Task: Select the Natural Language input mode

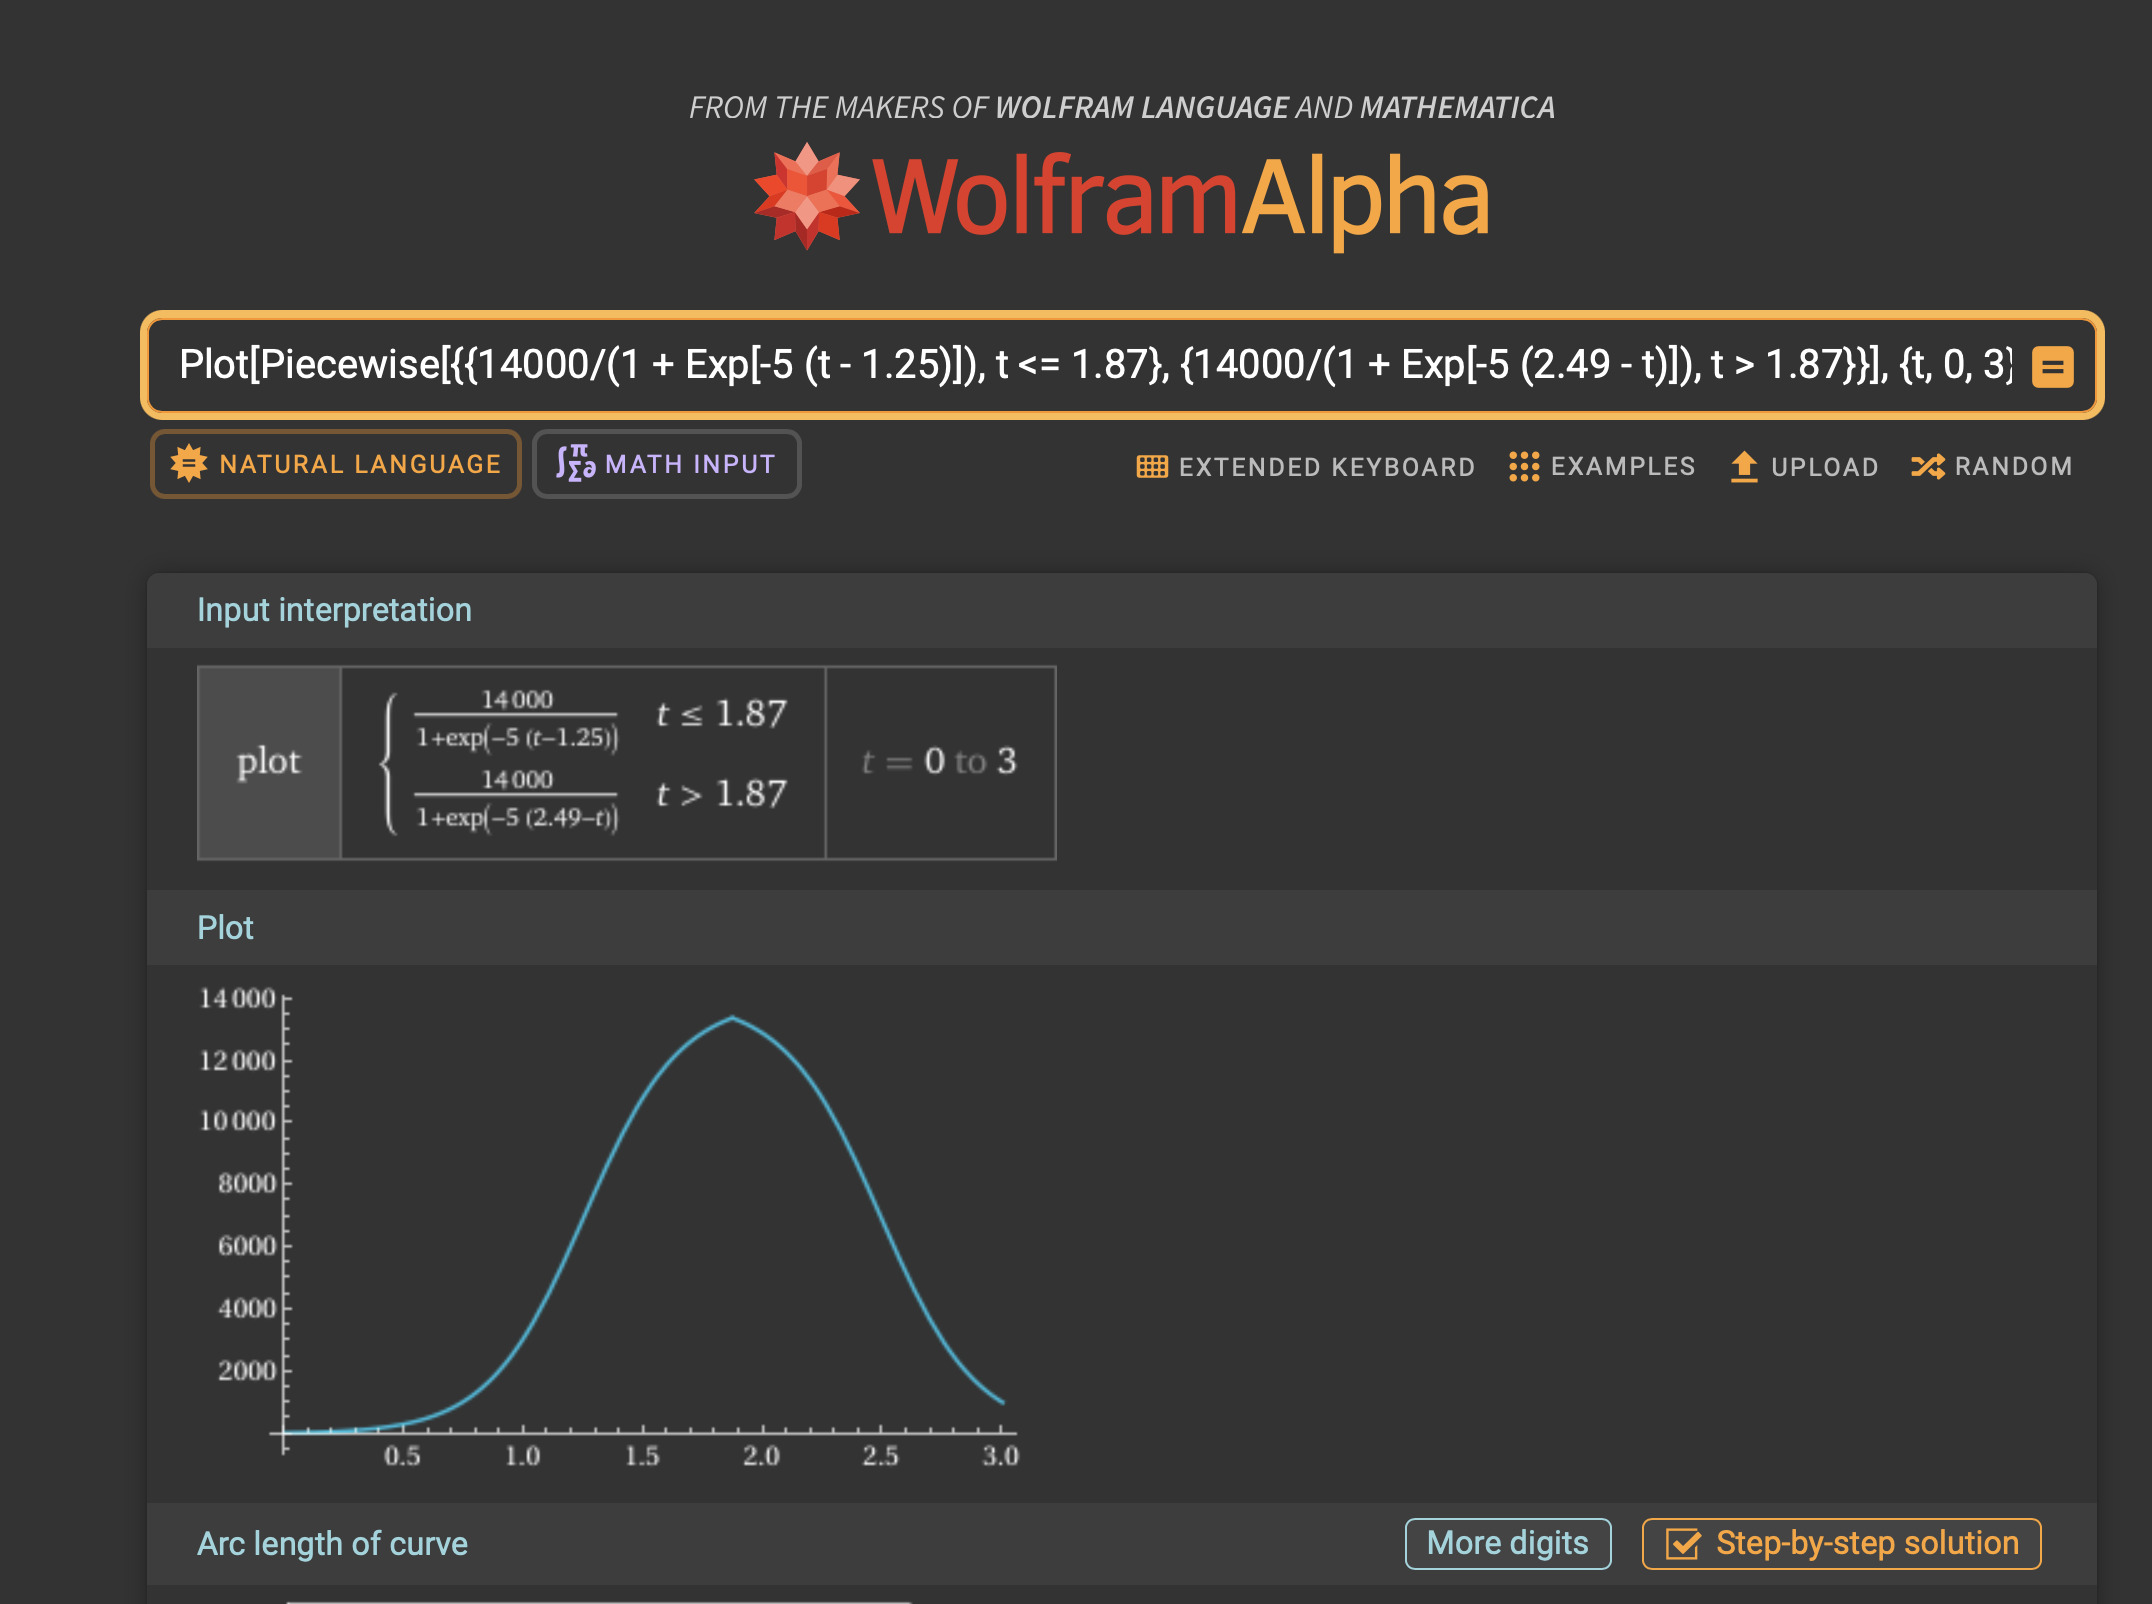Action: (336, 464)
